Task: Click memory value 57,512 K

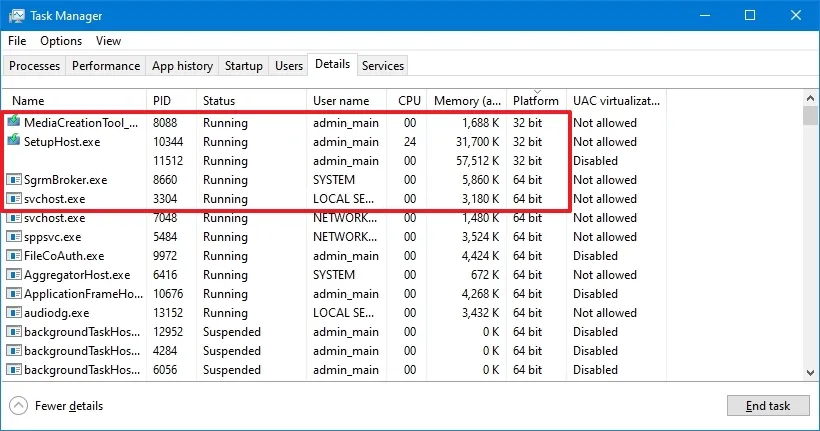Action: [x=477, y=161]
